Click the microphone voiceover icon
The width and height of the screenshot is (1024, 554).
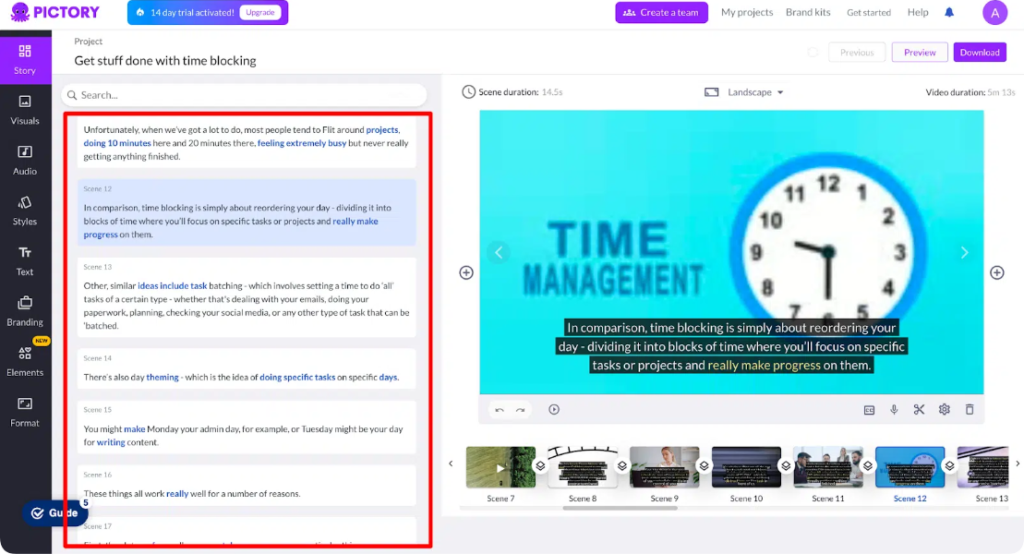click(x=894, y=409)
